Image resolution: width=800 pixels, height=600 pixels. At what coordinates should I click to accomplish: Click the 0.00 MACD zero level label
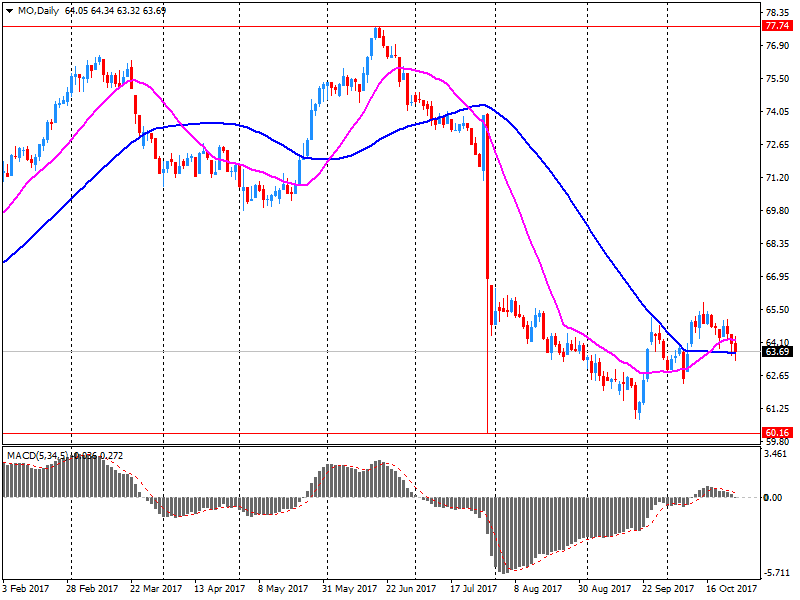(x=773, y=497)
